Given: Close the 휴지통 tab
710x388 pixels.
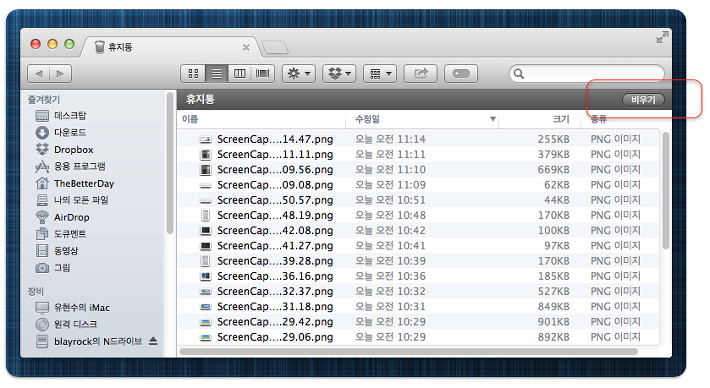Looking at the screenshot, I should point(246,47).
